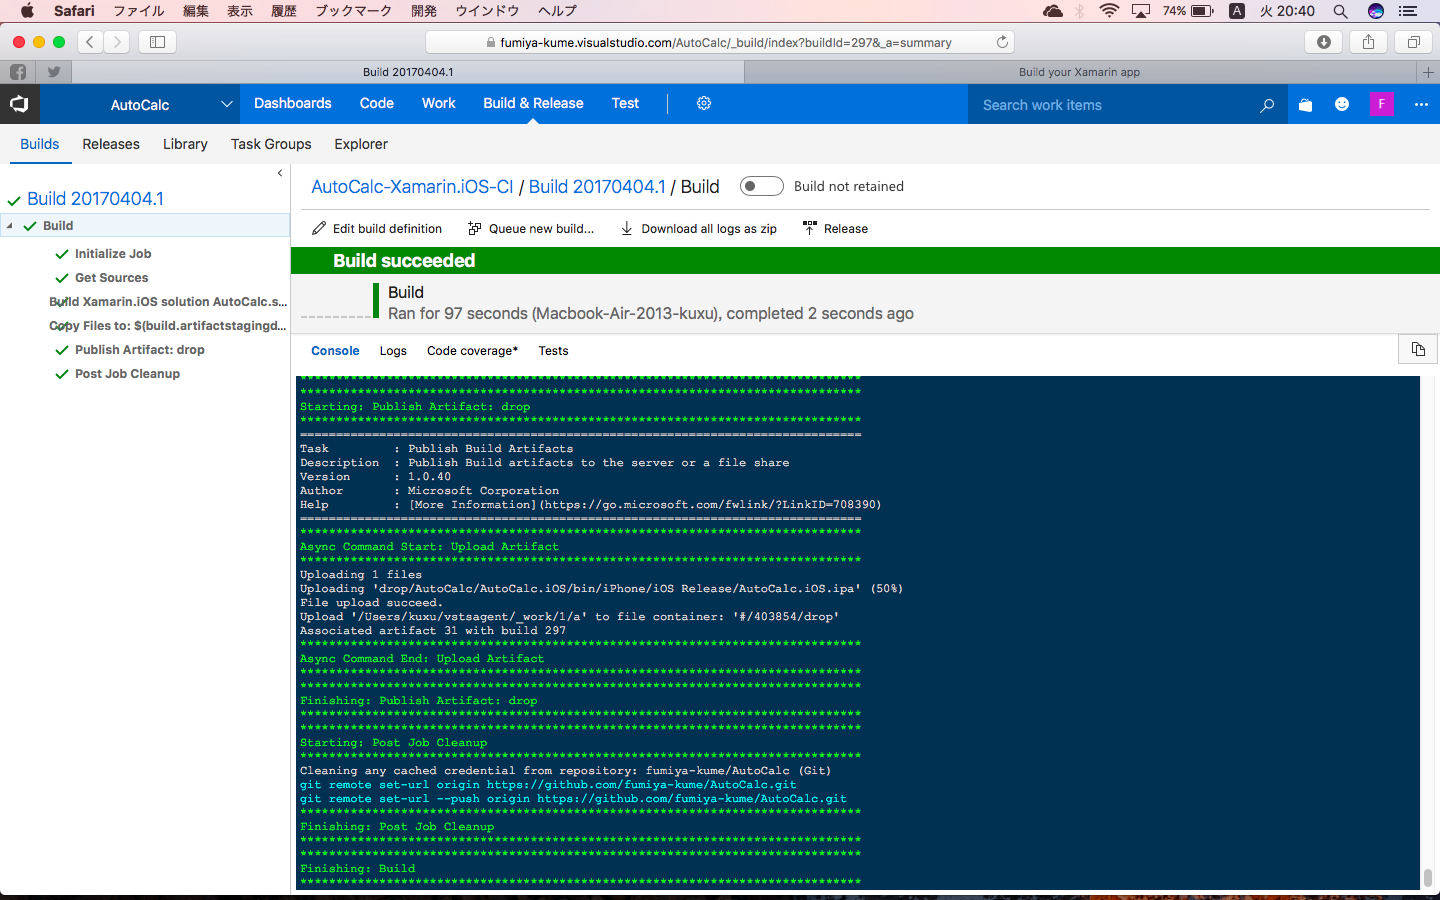Viewport: 1440px width, 900px height.
Task: Click the Release icon in the build toolbar
Action: click(809, 228)
